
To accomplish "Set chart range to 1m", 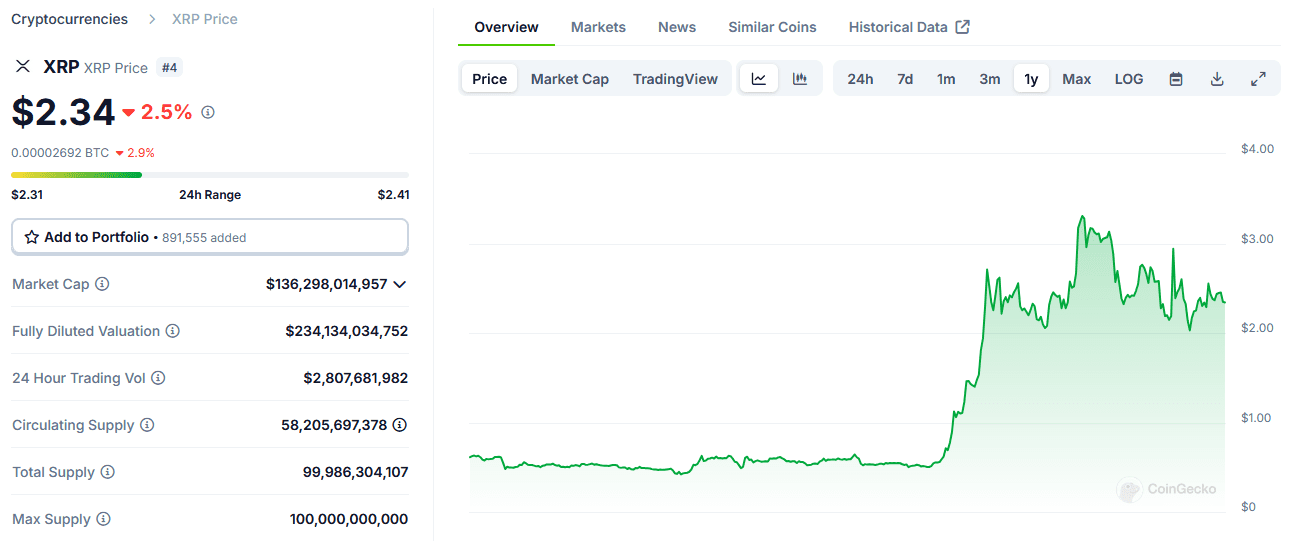I will coord(946,79).
